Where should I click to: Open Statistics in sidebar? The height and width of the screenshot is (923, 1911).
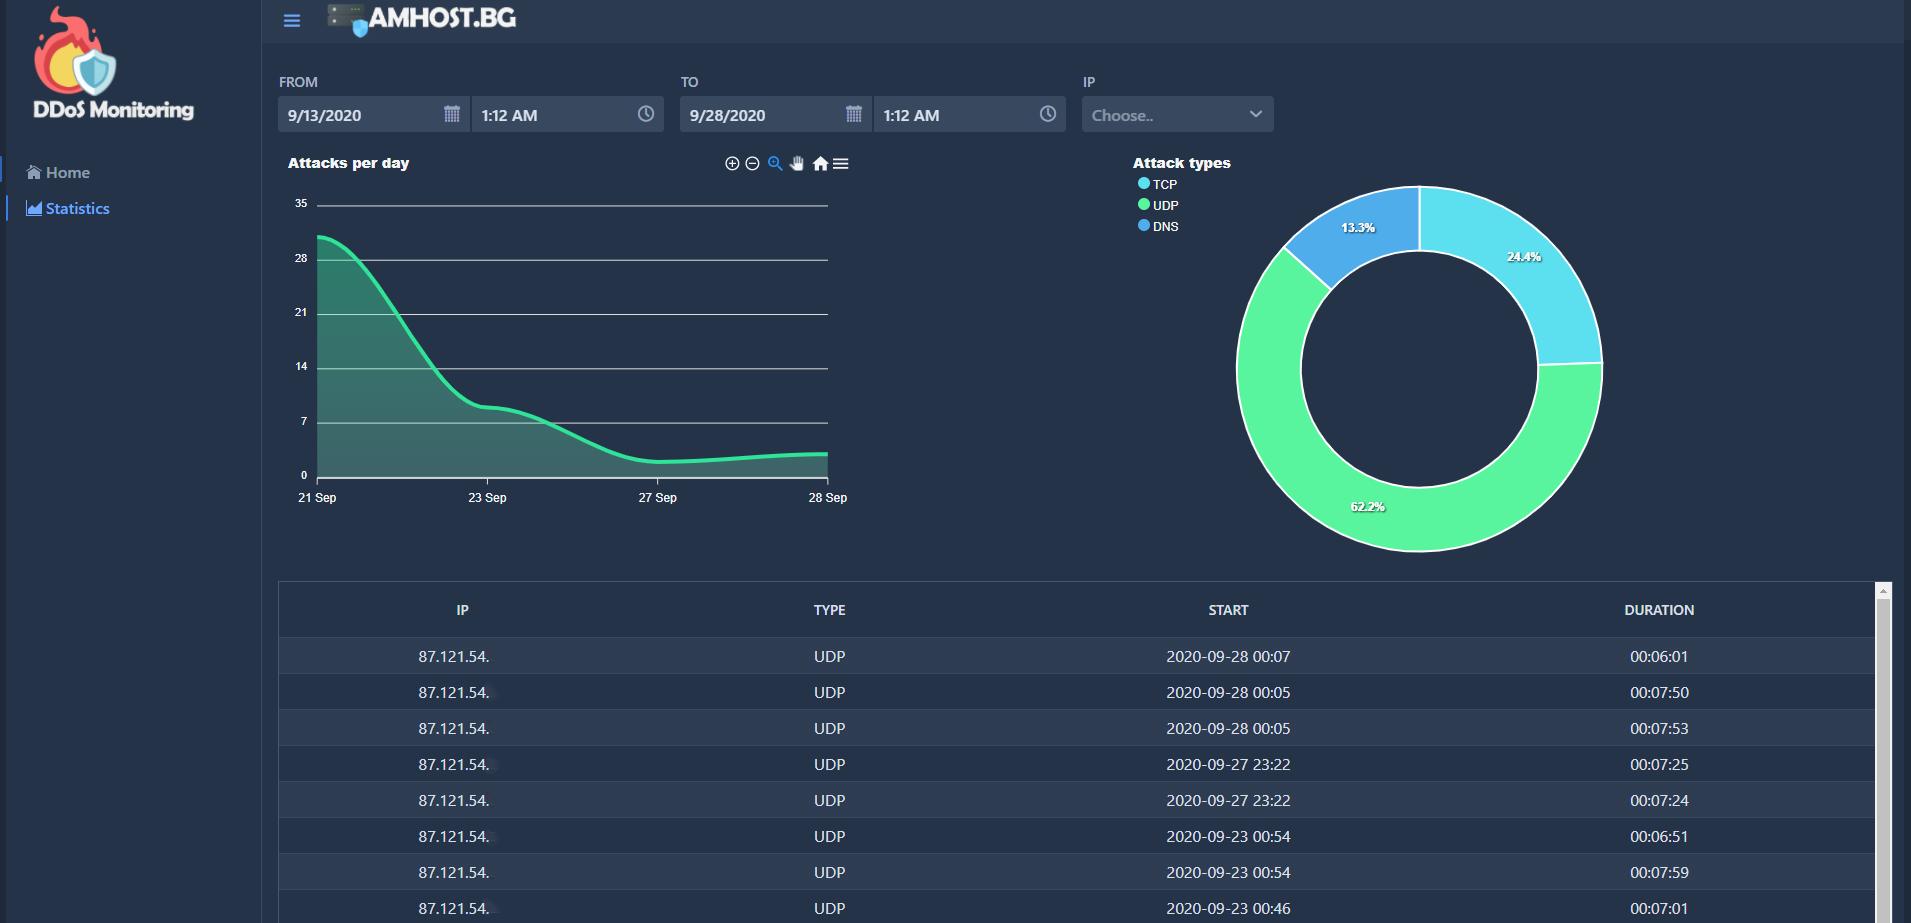point(68,209)
